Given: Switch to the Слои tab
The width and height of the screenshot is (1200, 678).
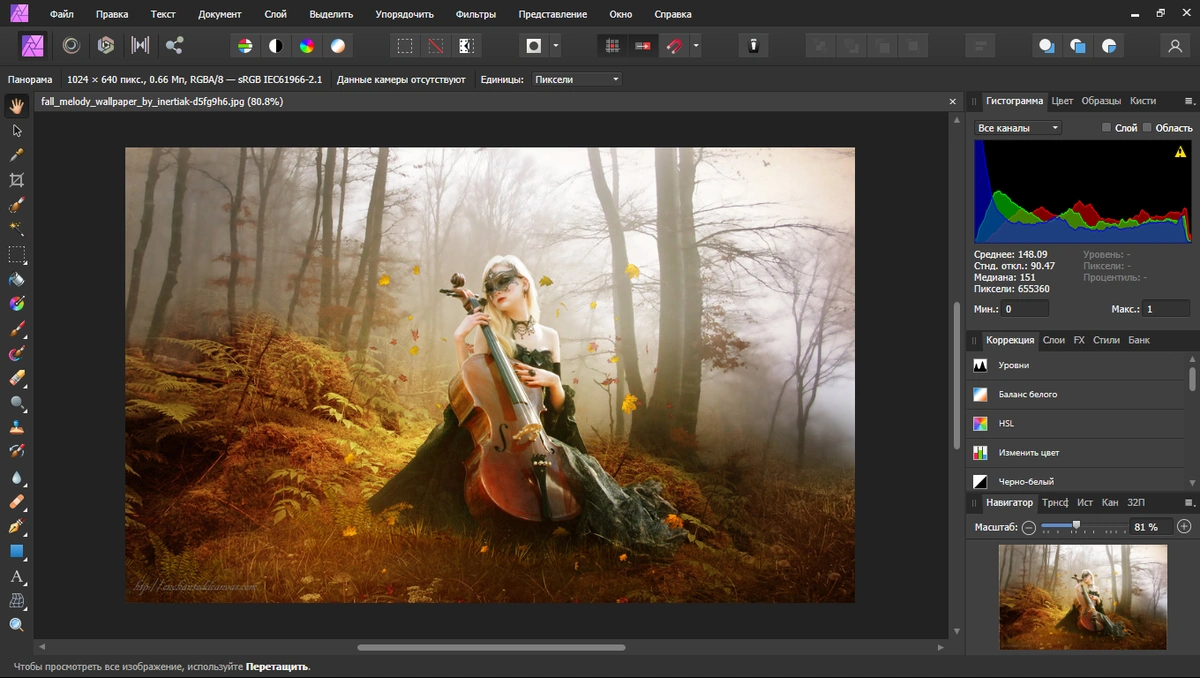Looking at the screenshot, I should coord(1054,340).
